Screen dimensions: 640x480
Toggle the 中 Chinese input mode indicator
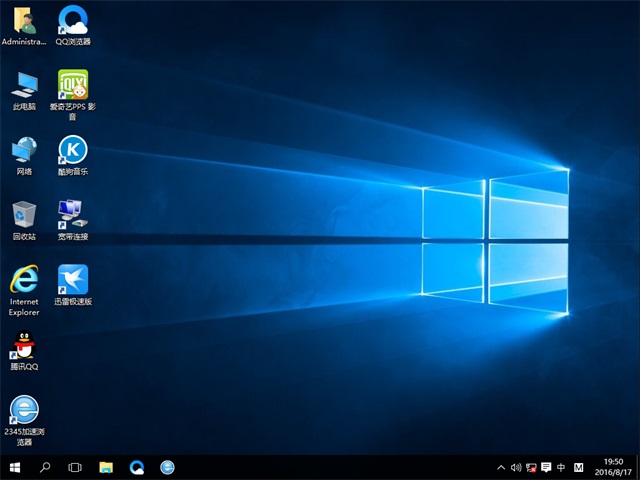tap(561, 467)
